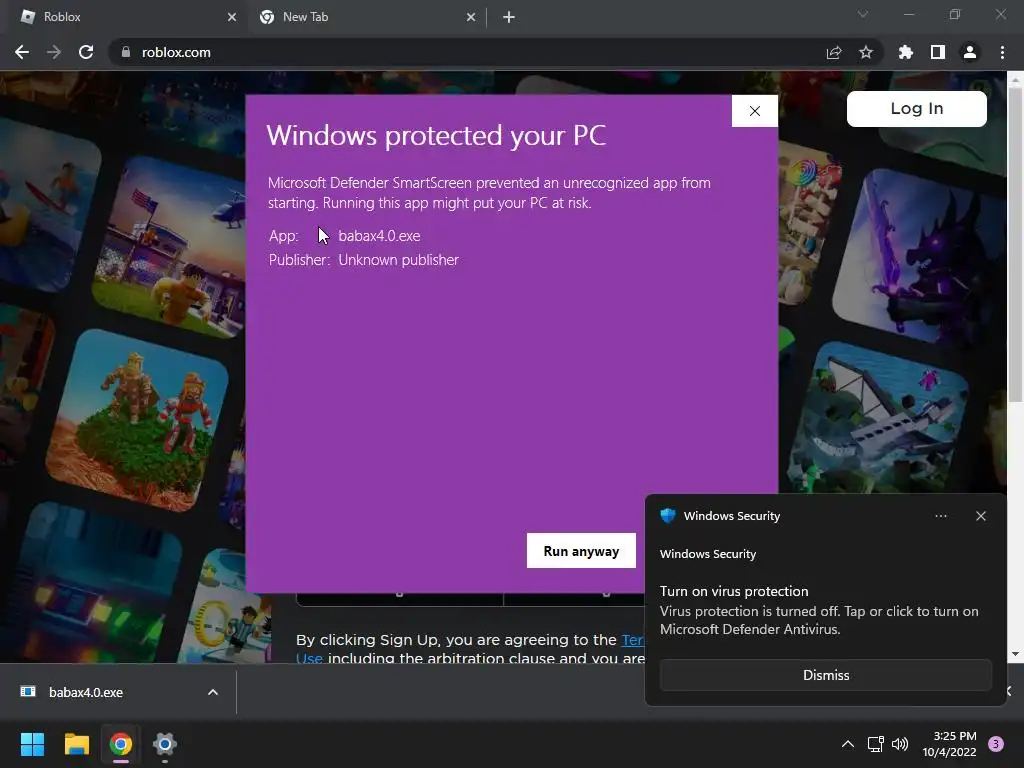Click the scrollbar down arrow

coord(1016,654)
